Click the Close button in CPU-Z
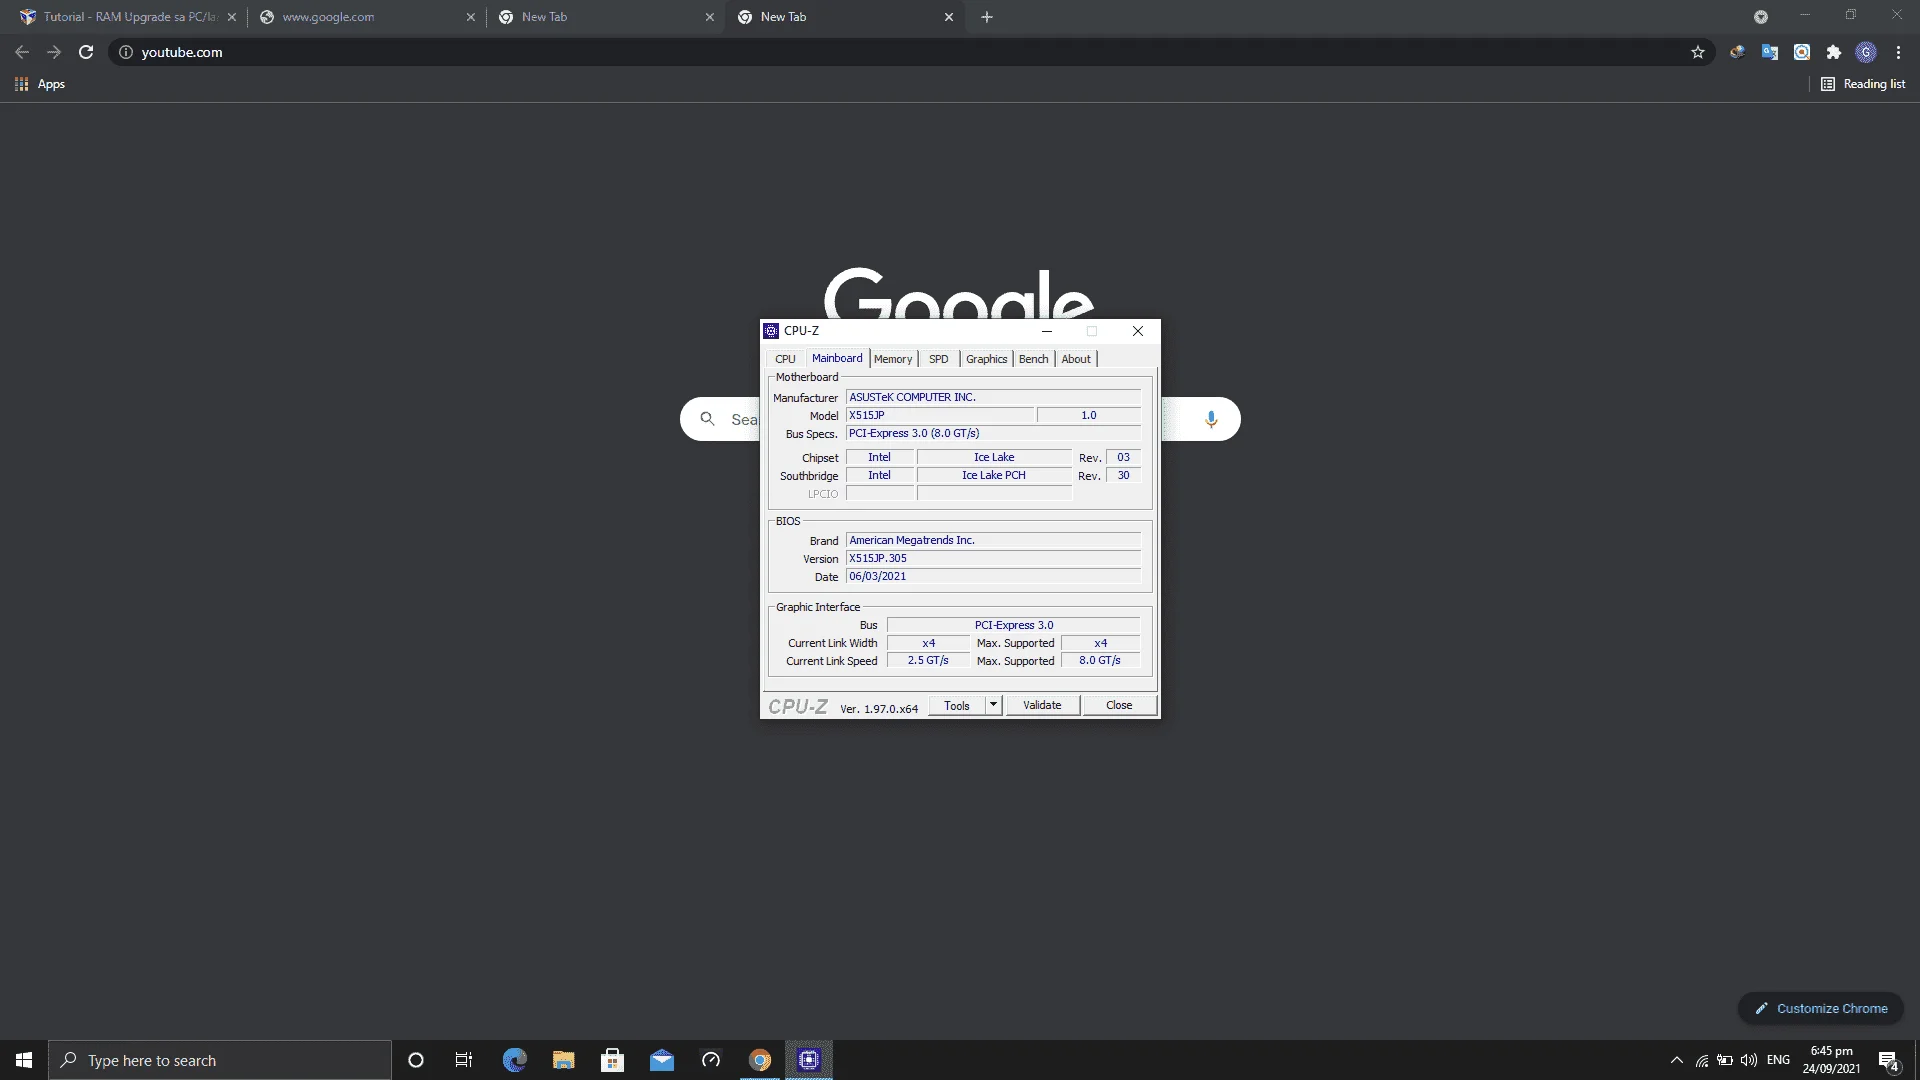Image resolution: width=1920 pixels, height=1080 pixels. pyautogui.click(x=1119, y=706)
